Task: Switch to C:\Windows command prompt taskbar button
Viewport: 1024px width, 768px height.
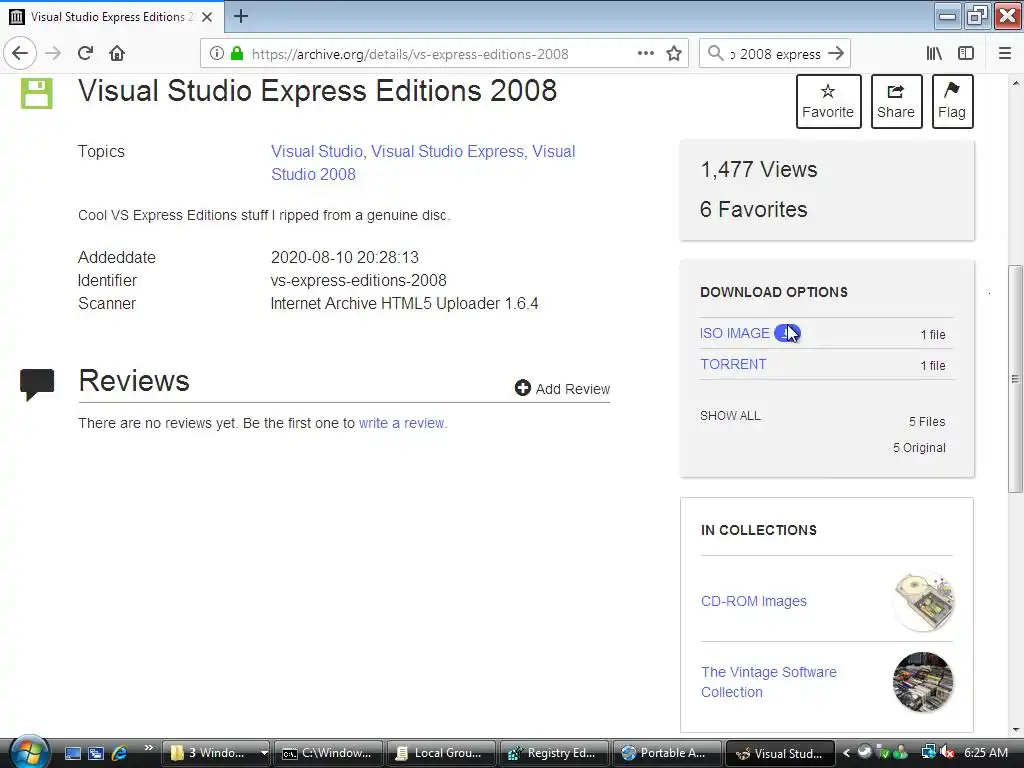Action: pos(328,753)
